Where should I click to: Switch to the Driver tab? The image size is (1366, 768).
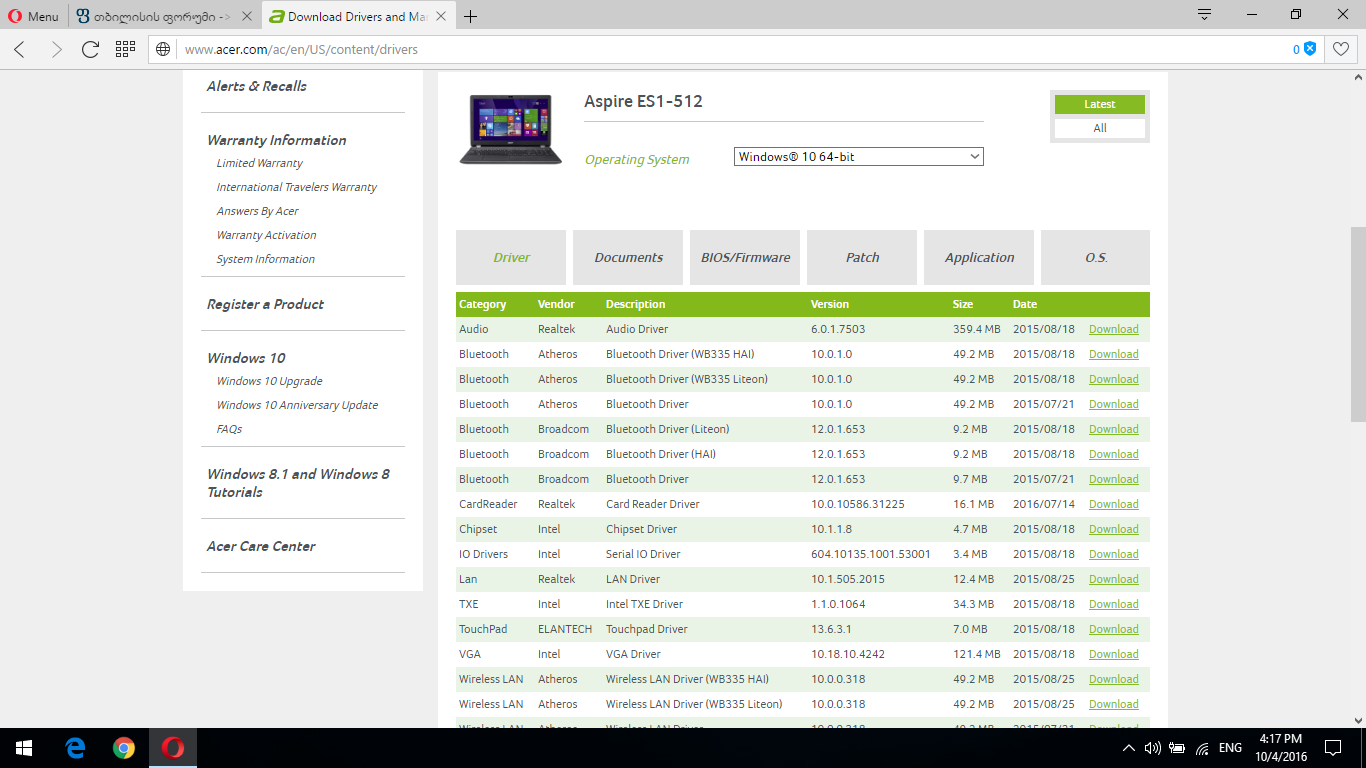[x=511, y=257]
